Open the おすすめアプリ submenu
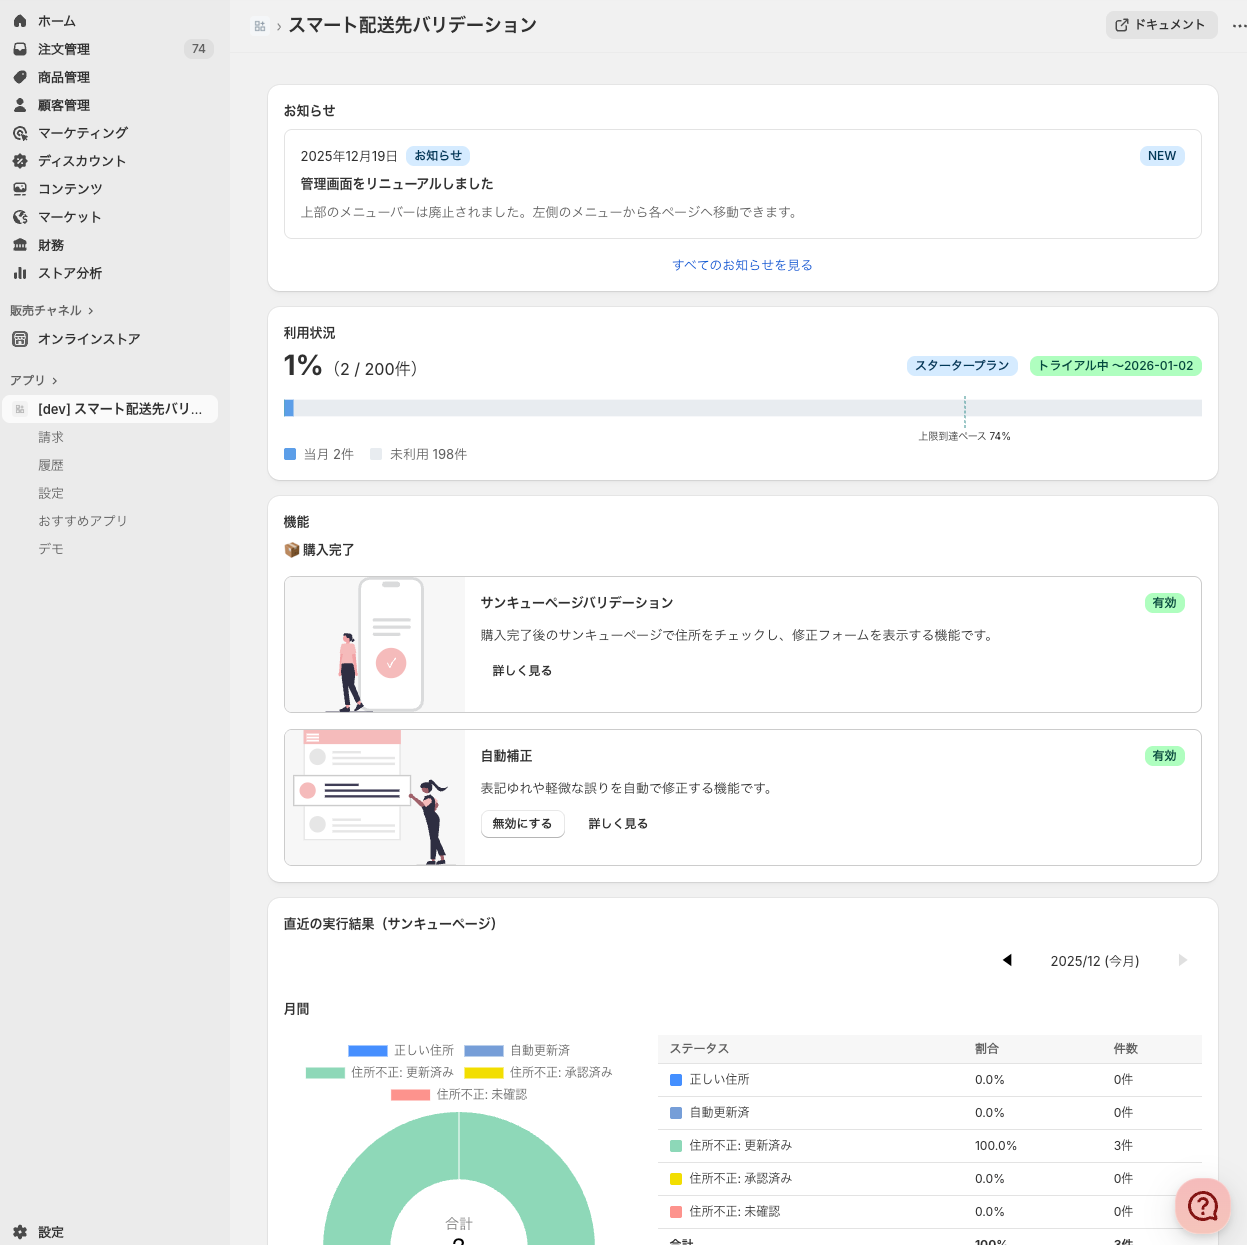The height and width of the screenshot is (1245, 1247). click(x=83, y=521)
